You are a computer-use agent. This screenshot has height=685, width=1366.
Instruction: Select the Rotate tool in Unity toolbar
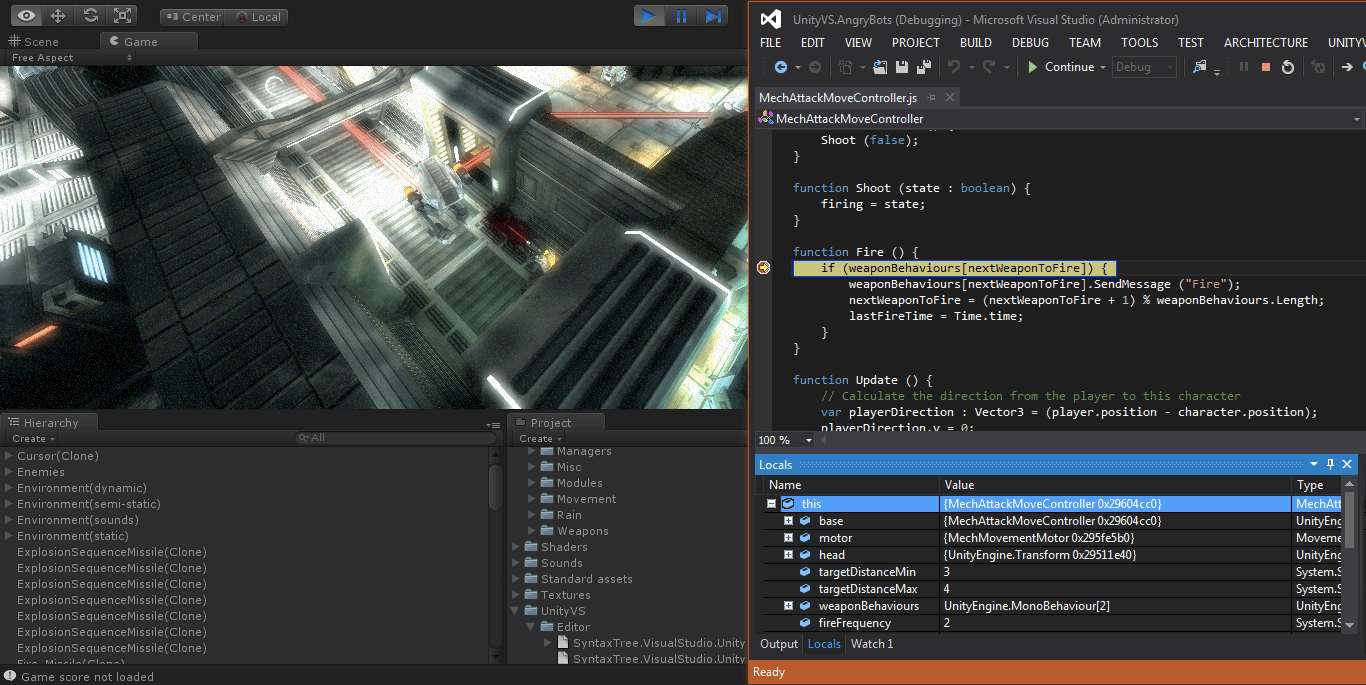92,15
